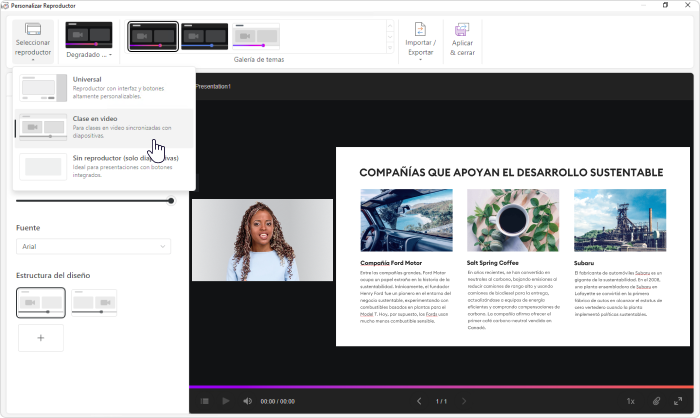Restore the Personalizar Reproductor window

point(665,5)
